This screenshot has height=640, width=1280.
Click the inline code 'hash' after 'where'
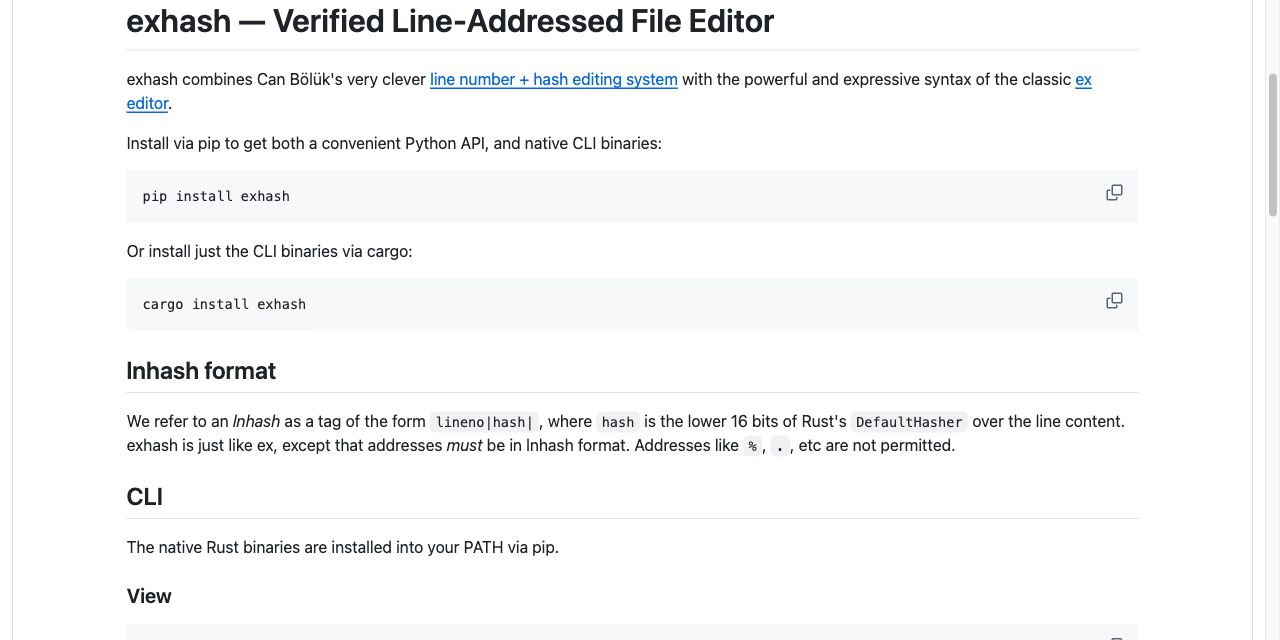[618, 422]
